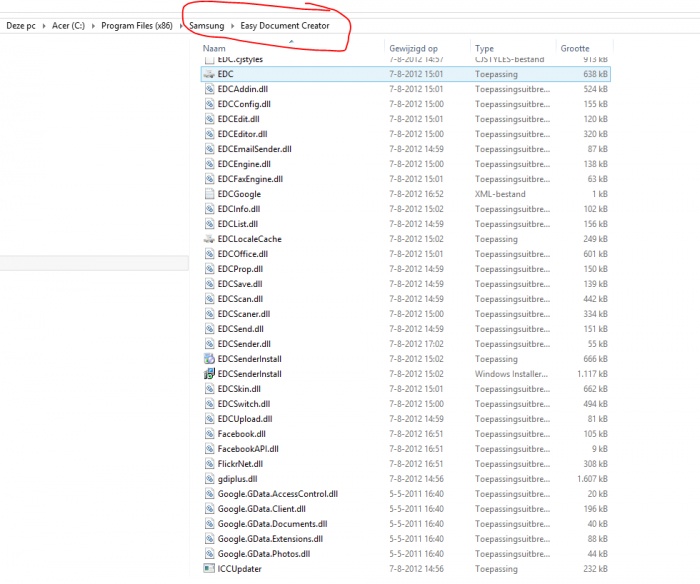The width and height of the screenshot is (700, 584).
Task: Click the 7-8-2012 16:52 date cell
Action: [x=417, y=194]
